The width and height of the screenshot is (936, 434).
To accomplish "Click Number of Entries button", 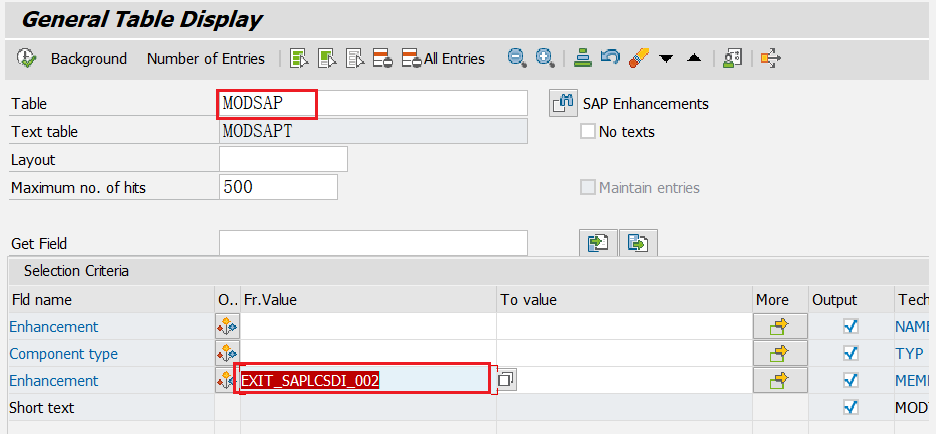I will coord(206,59).
